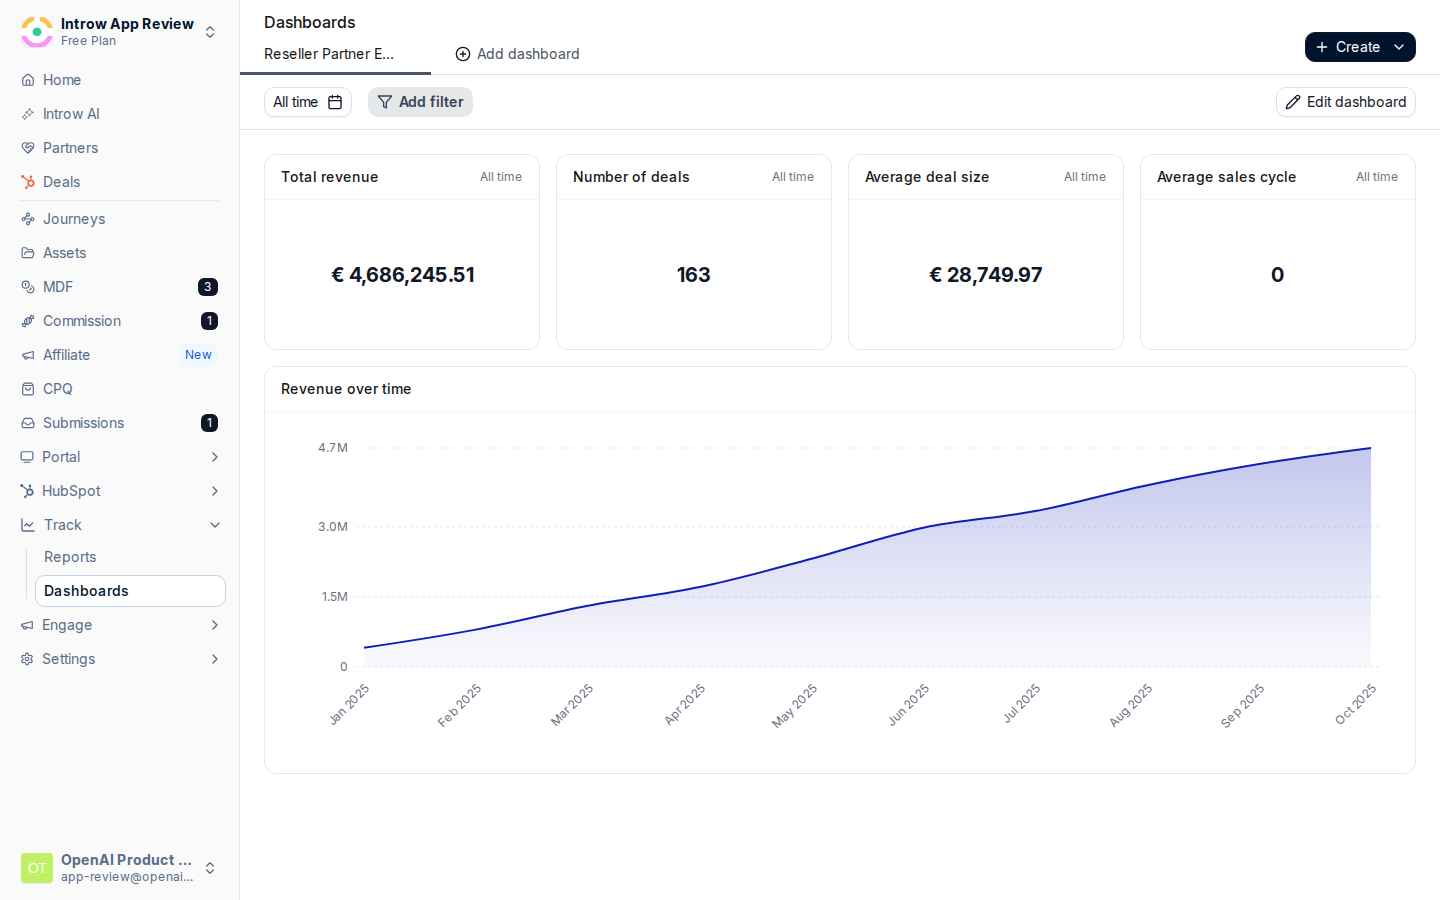Click the Average deal size value € 28,749.97
Image resolution: width=1440 pixels, height=900 pixels.
click(x=985, y=275)
